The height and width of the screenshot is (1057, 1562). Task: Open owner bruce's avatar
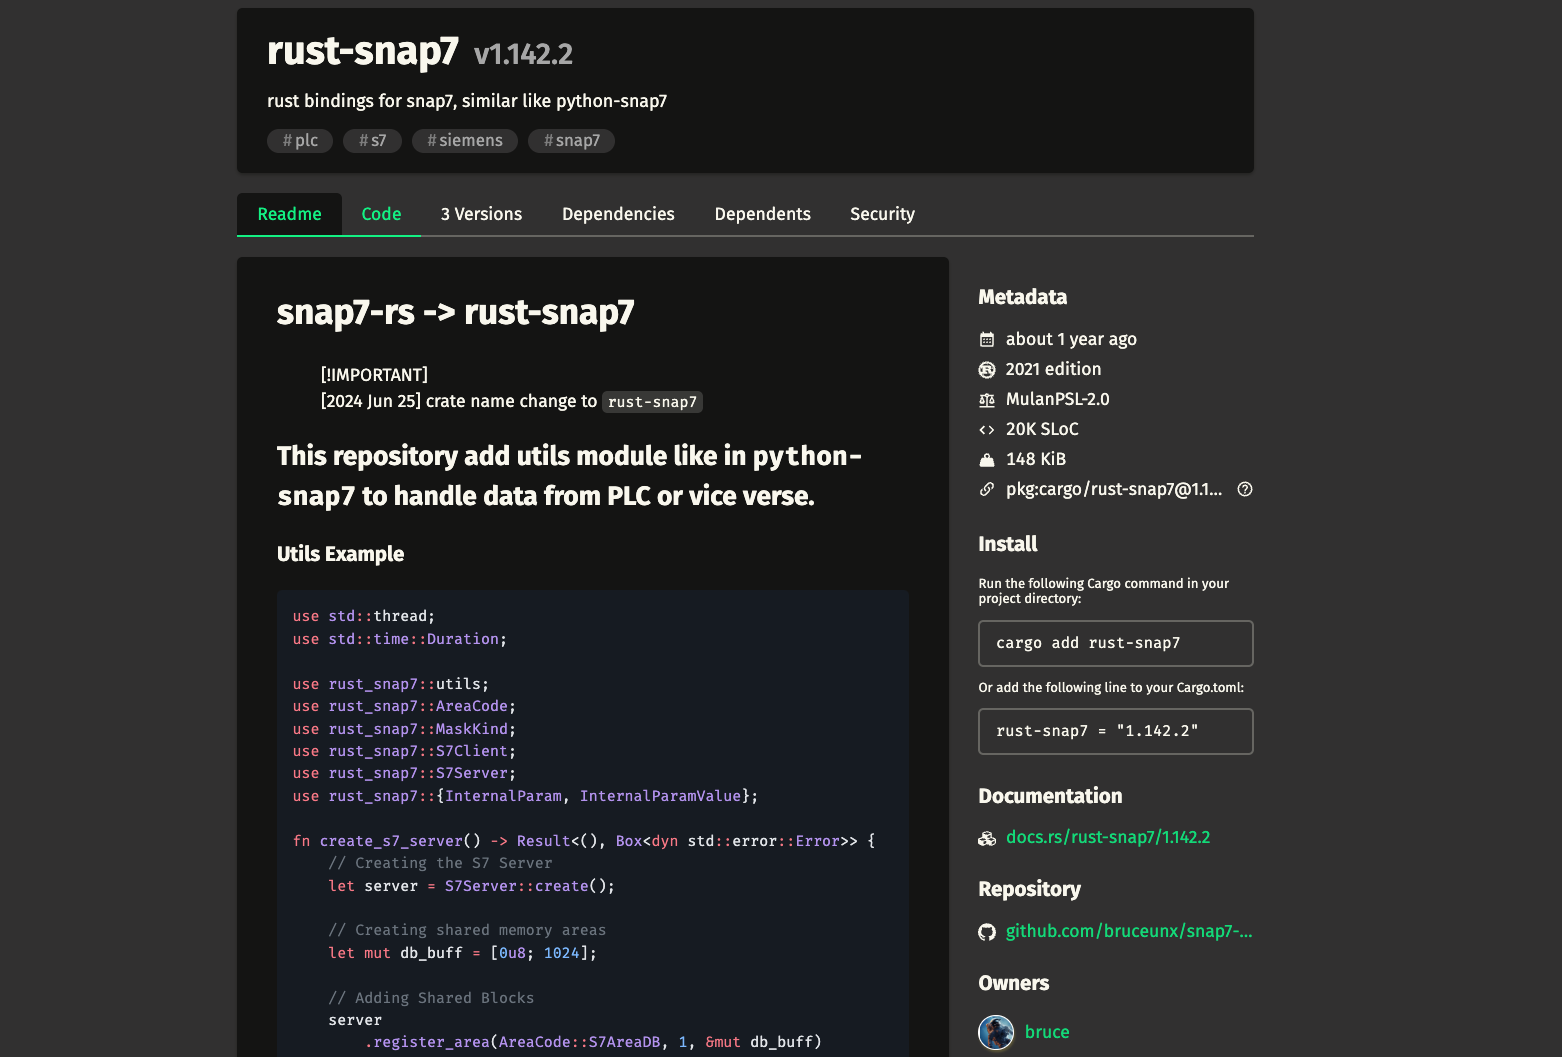click(996, 1032)
